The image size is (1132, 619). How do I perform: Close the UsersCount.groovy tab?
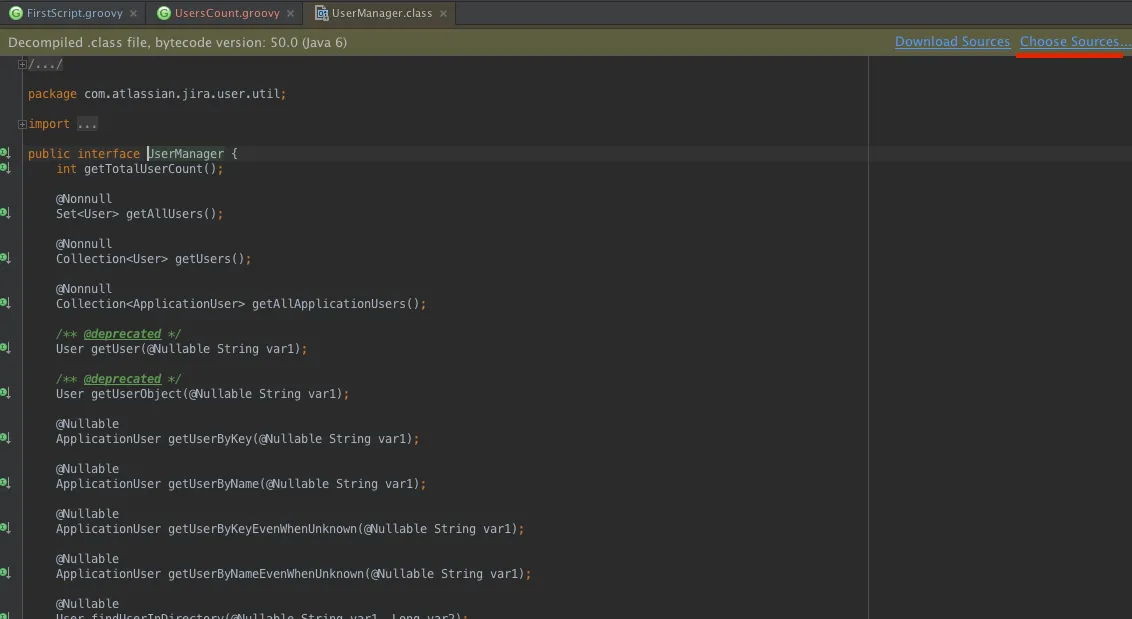pos(290,14)
